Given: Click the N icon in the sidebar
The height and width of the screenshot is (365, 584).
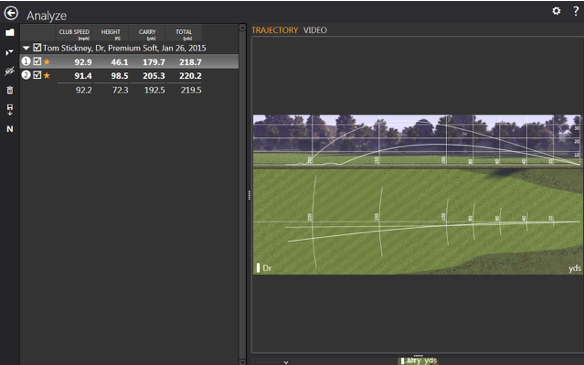Looking at the screenshot, I should click(10, 129).
